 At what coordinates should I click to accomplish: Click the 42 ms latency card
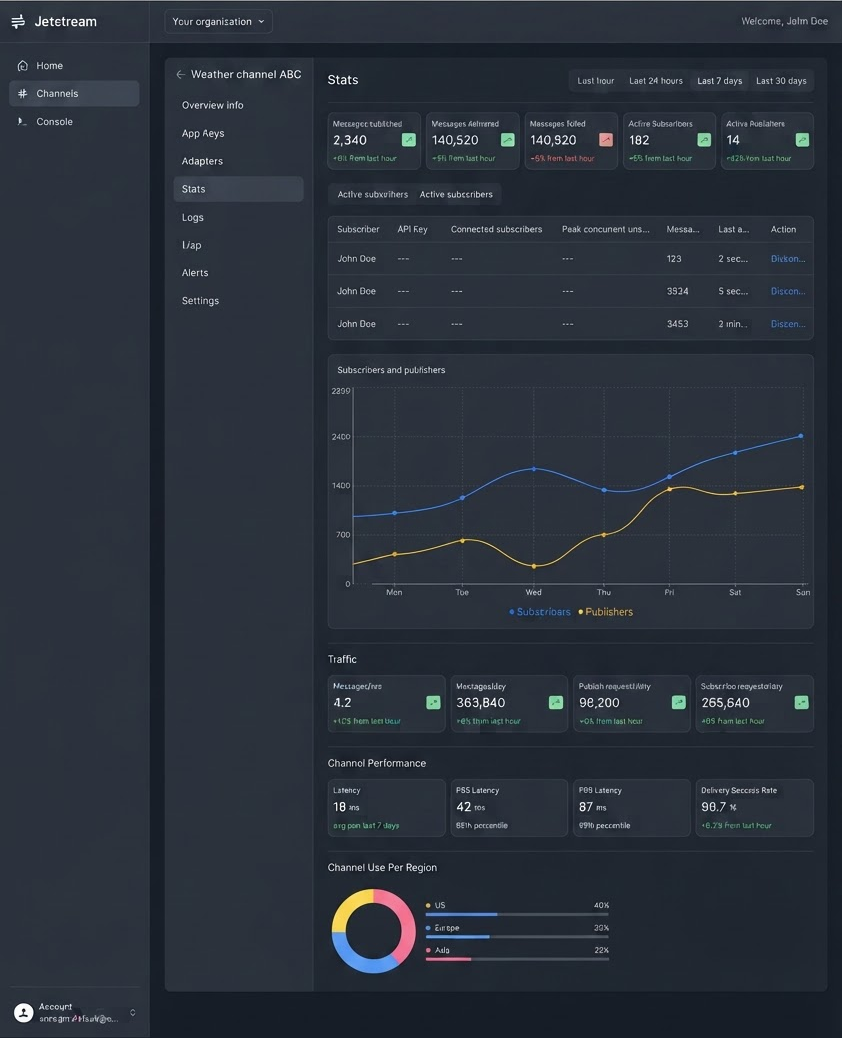tap(509, 808)
